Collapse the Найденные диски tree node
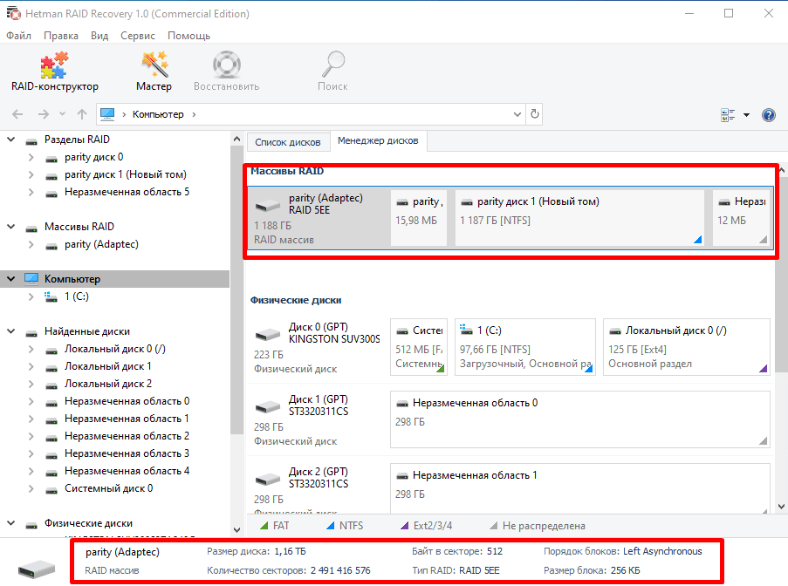 (11, 332)
